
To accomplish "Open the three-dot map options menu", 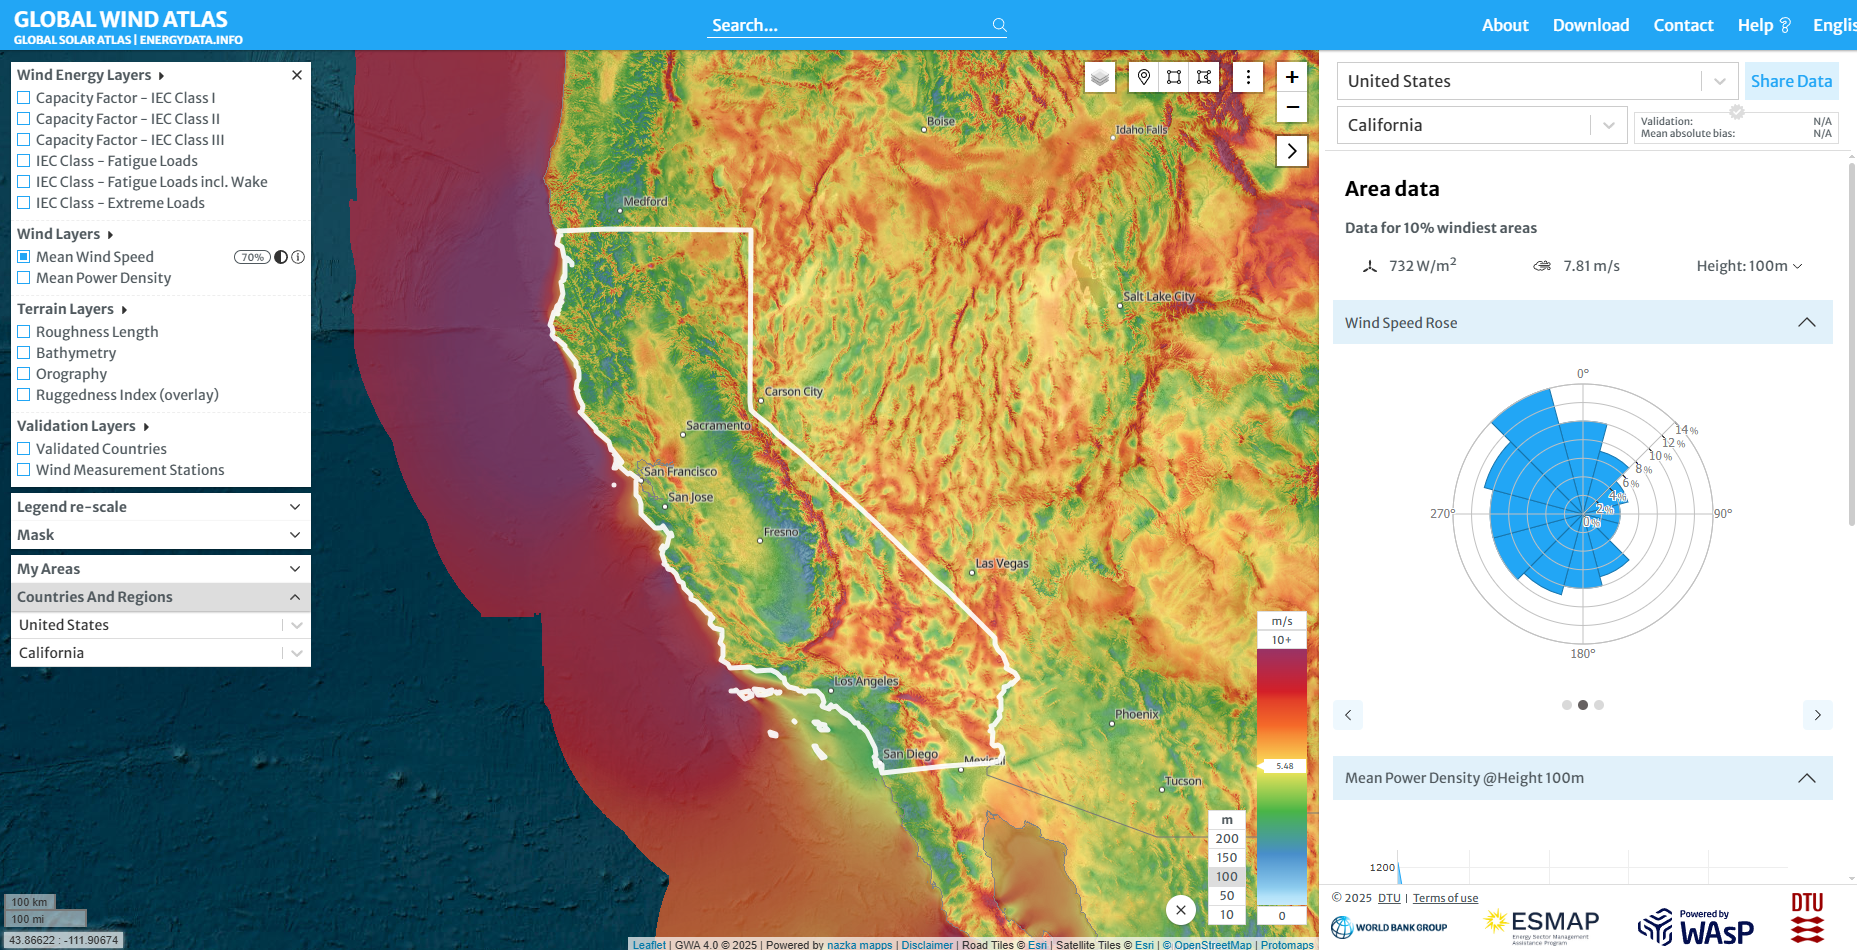I will [1248, 77].
